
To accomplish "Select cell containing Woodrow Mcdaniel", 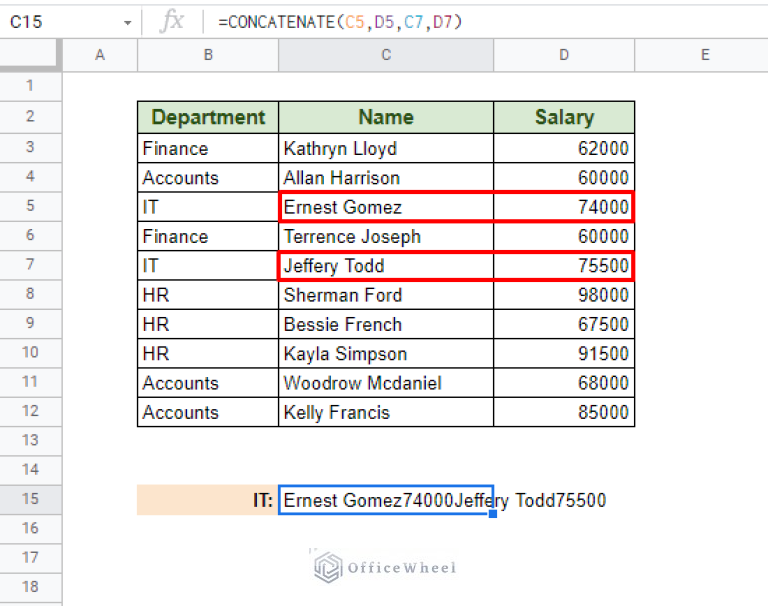I will click(x=386, y=383).
